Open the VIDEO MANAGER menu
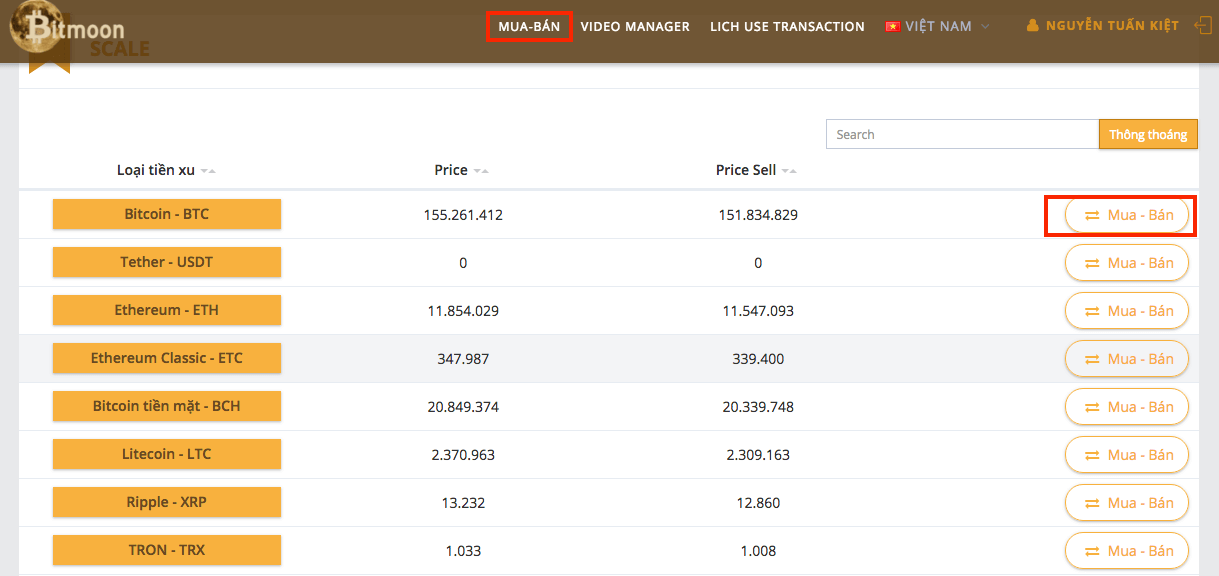Image resolution: width=1219 pixels, height=576 pixels. coord(635,27)
